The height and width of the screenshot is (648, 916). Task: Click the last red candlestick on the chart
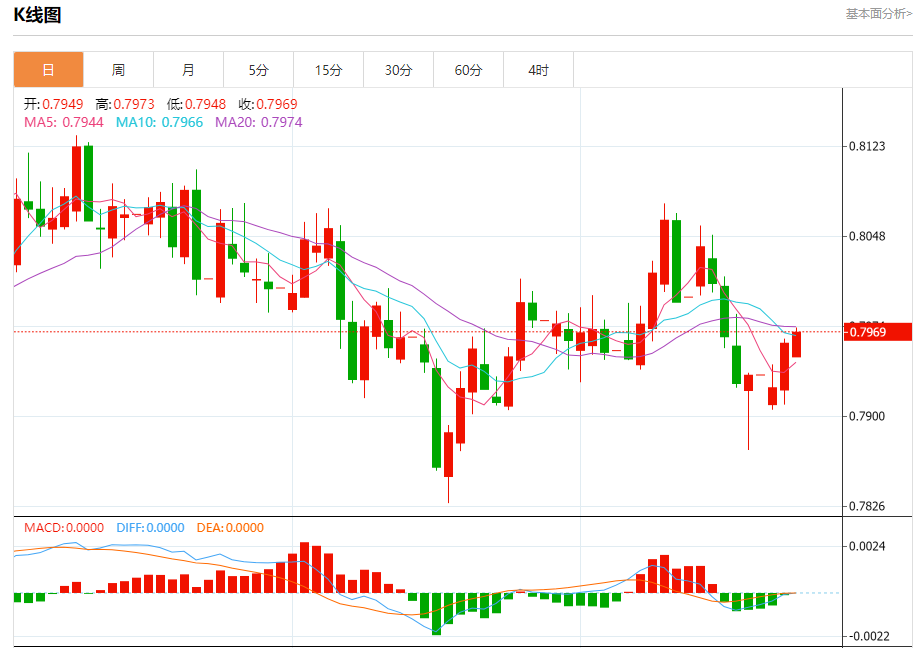[796, 344]
